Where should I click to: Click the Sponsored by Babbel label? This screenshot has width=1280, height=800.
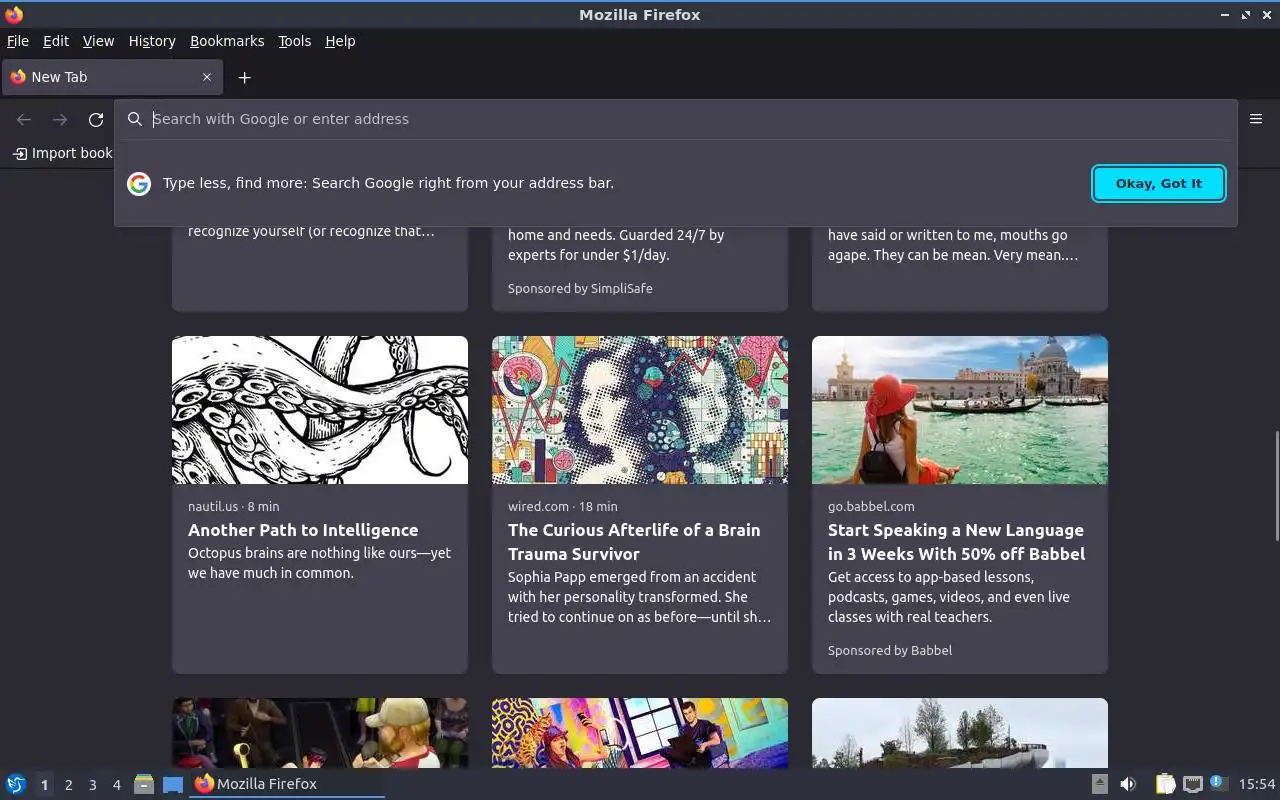pyautogui.click(x=890, y=650)
